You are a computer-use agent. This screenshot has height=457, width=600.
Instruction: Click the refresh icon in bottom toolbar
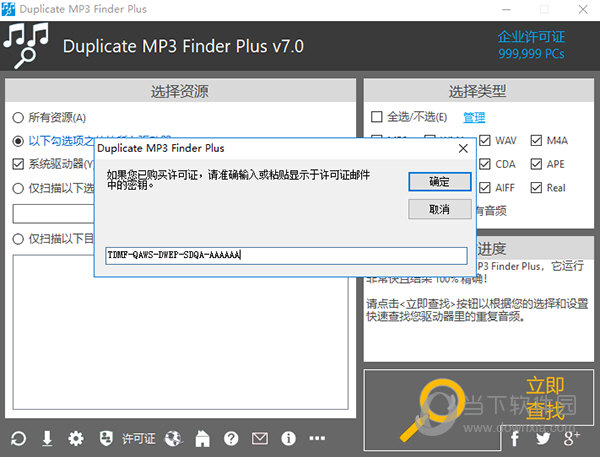tap(18, 439)
